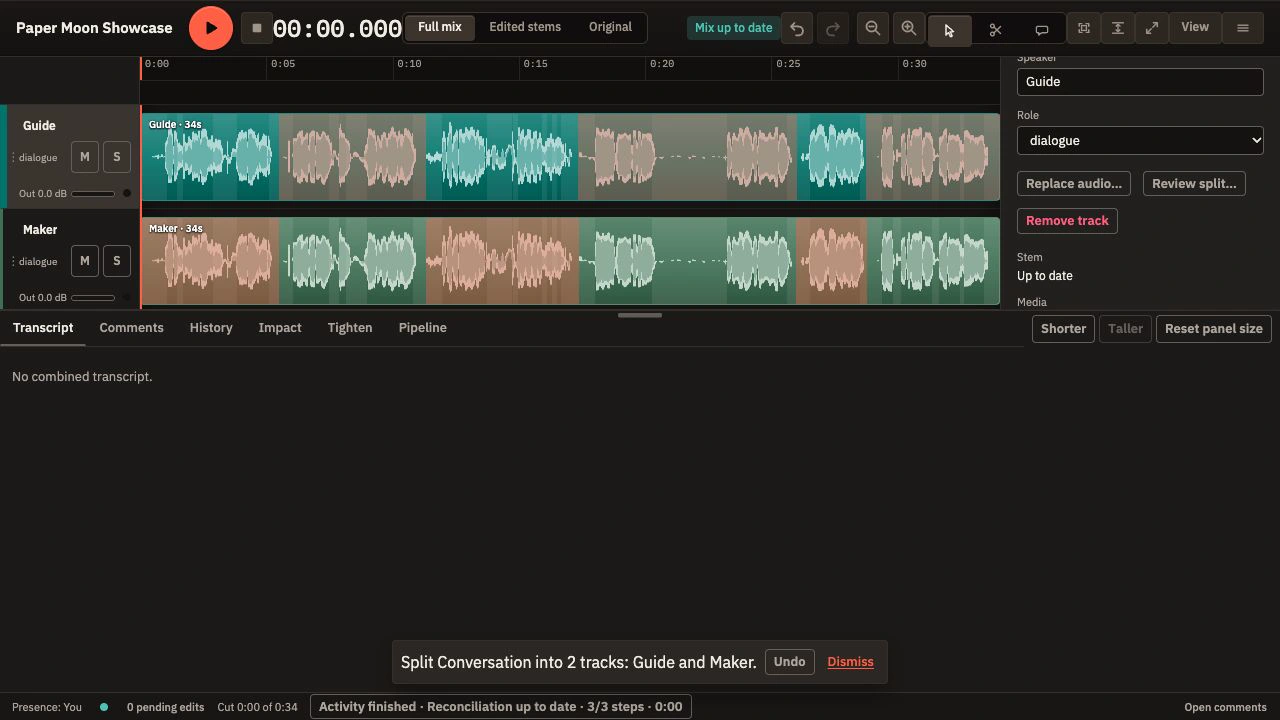This screenshot has width=1280, height=720.
Task: Zoom in on the timeline
Action: coord(909,29)
